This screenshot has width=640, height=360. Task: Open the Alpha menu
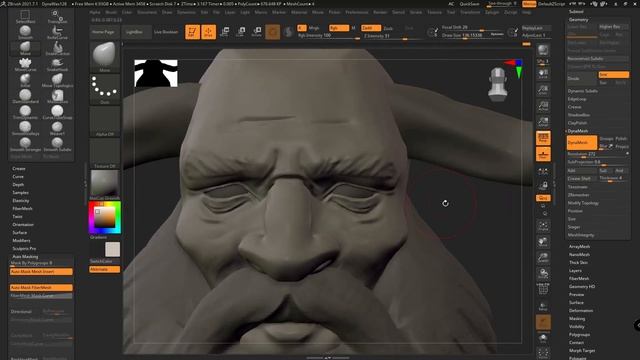95,13
